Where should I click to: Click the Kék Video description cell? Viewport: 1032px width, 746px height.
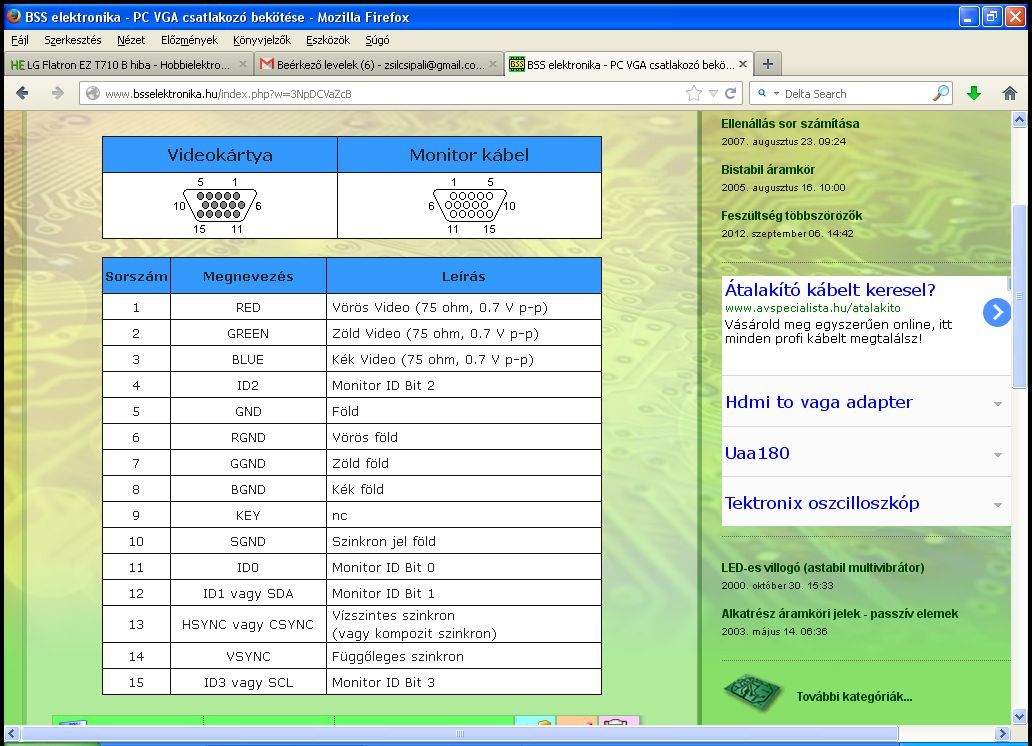(464, 360)
